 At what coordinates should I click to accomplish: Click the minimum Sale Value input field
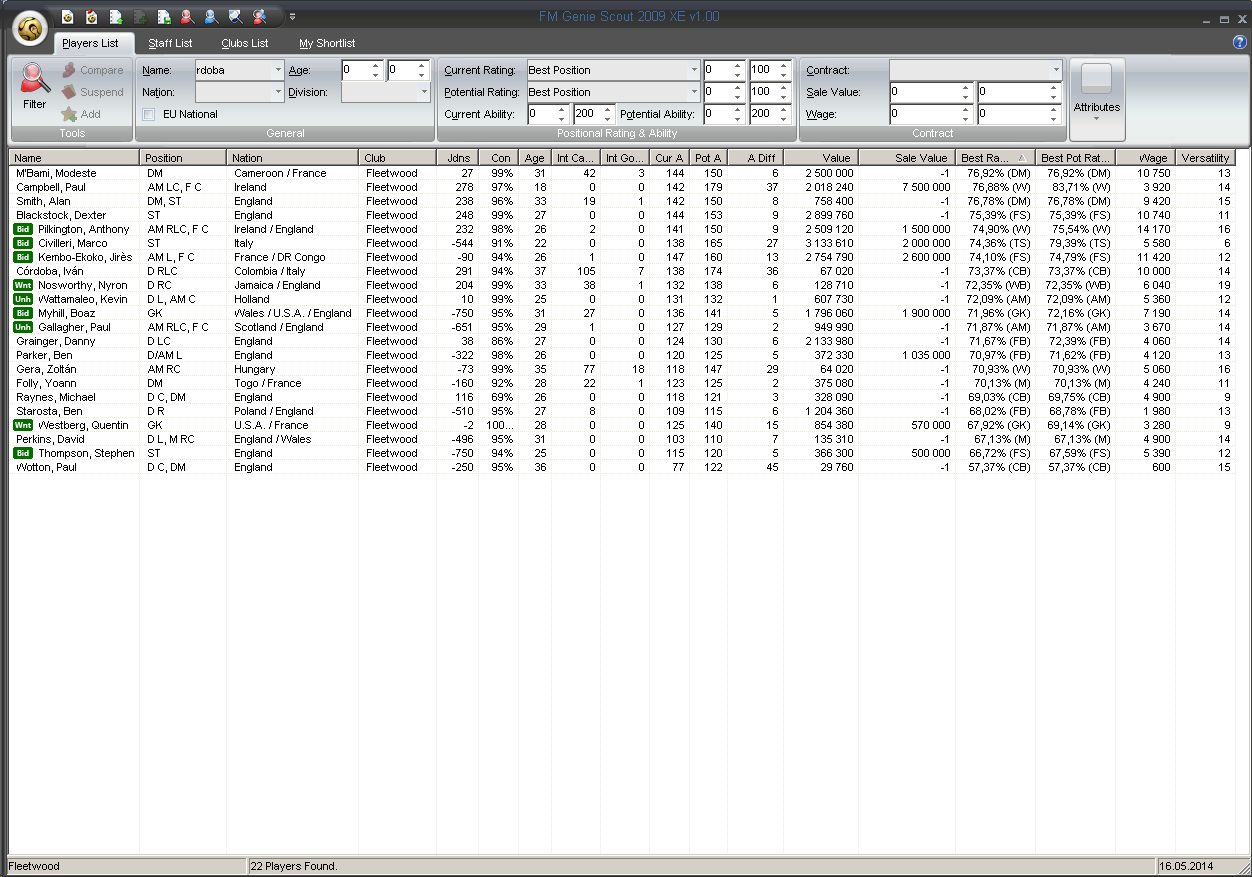tap(925, 92)
